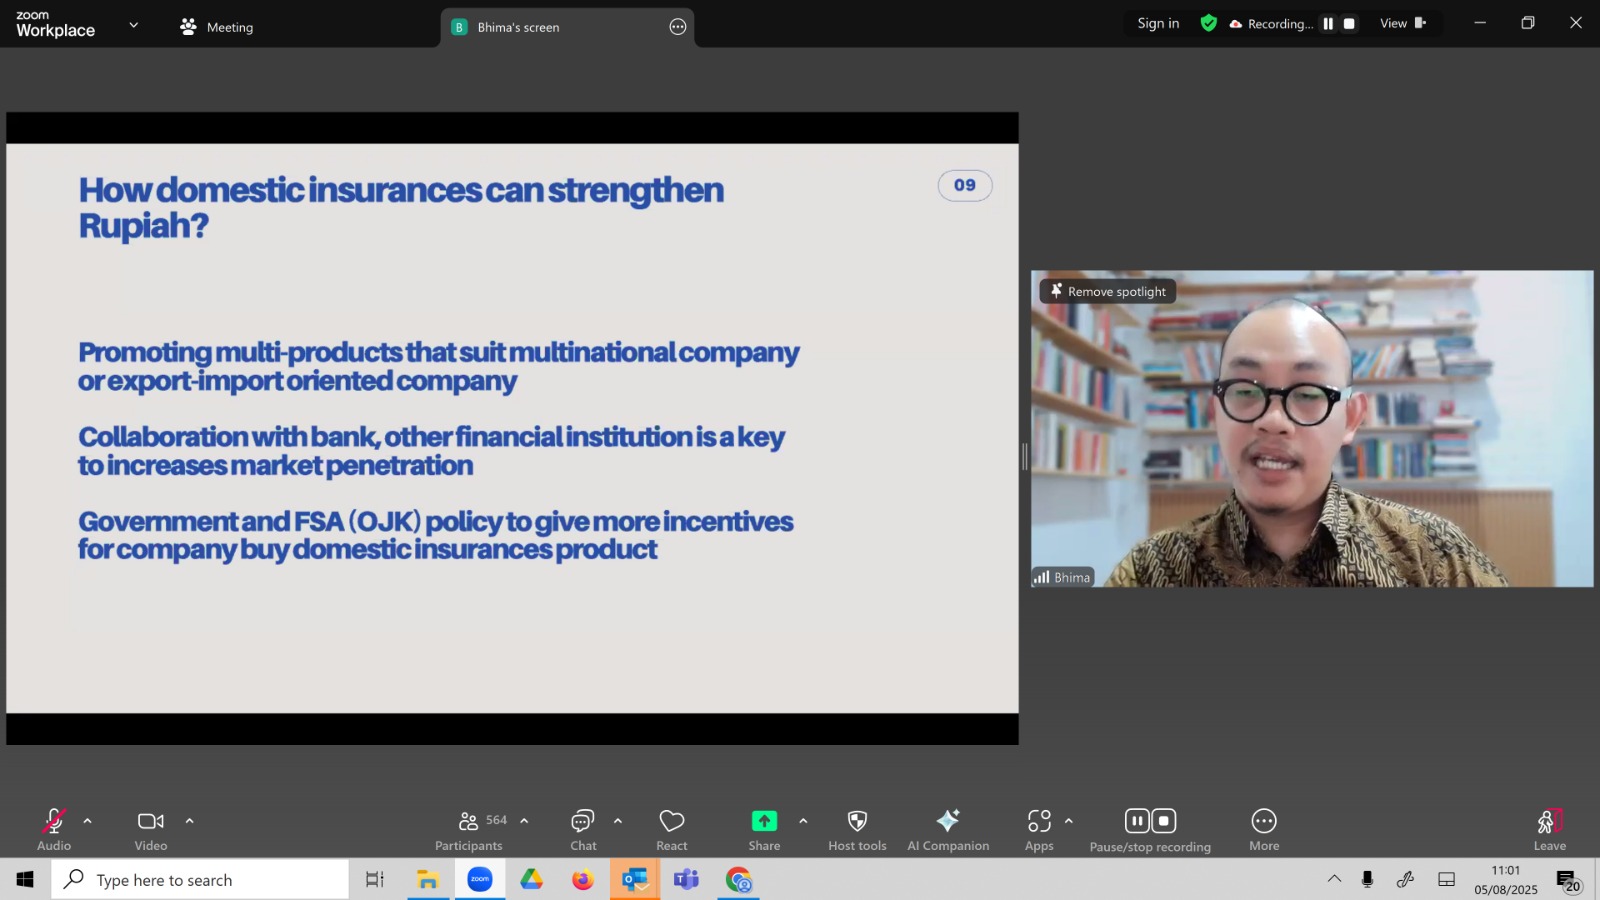
Task: Open the Apps icon
Action: [x=1039, y=829]
